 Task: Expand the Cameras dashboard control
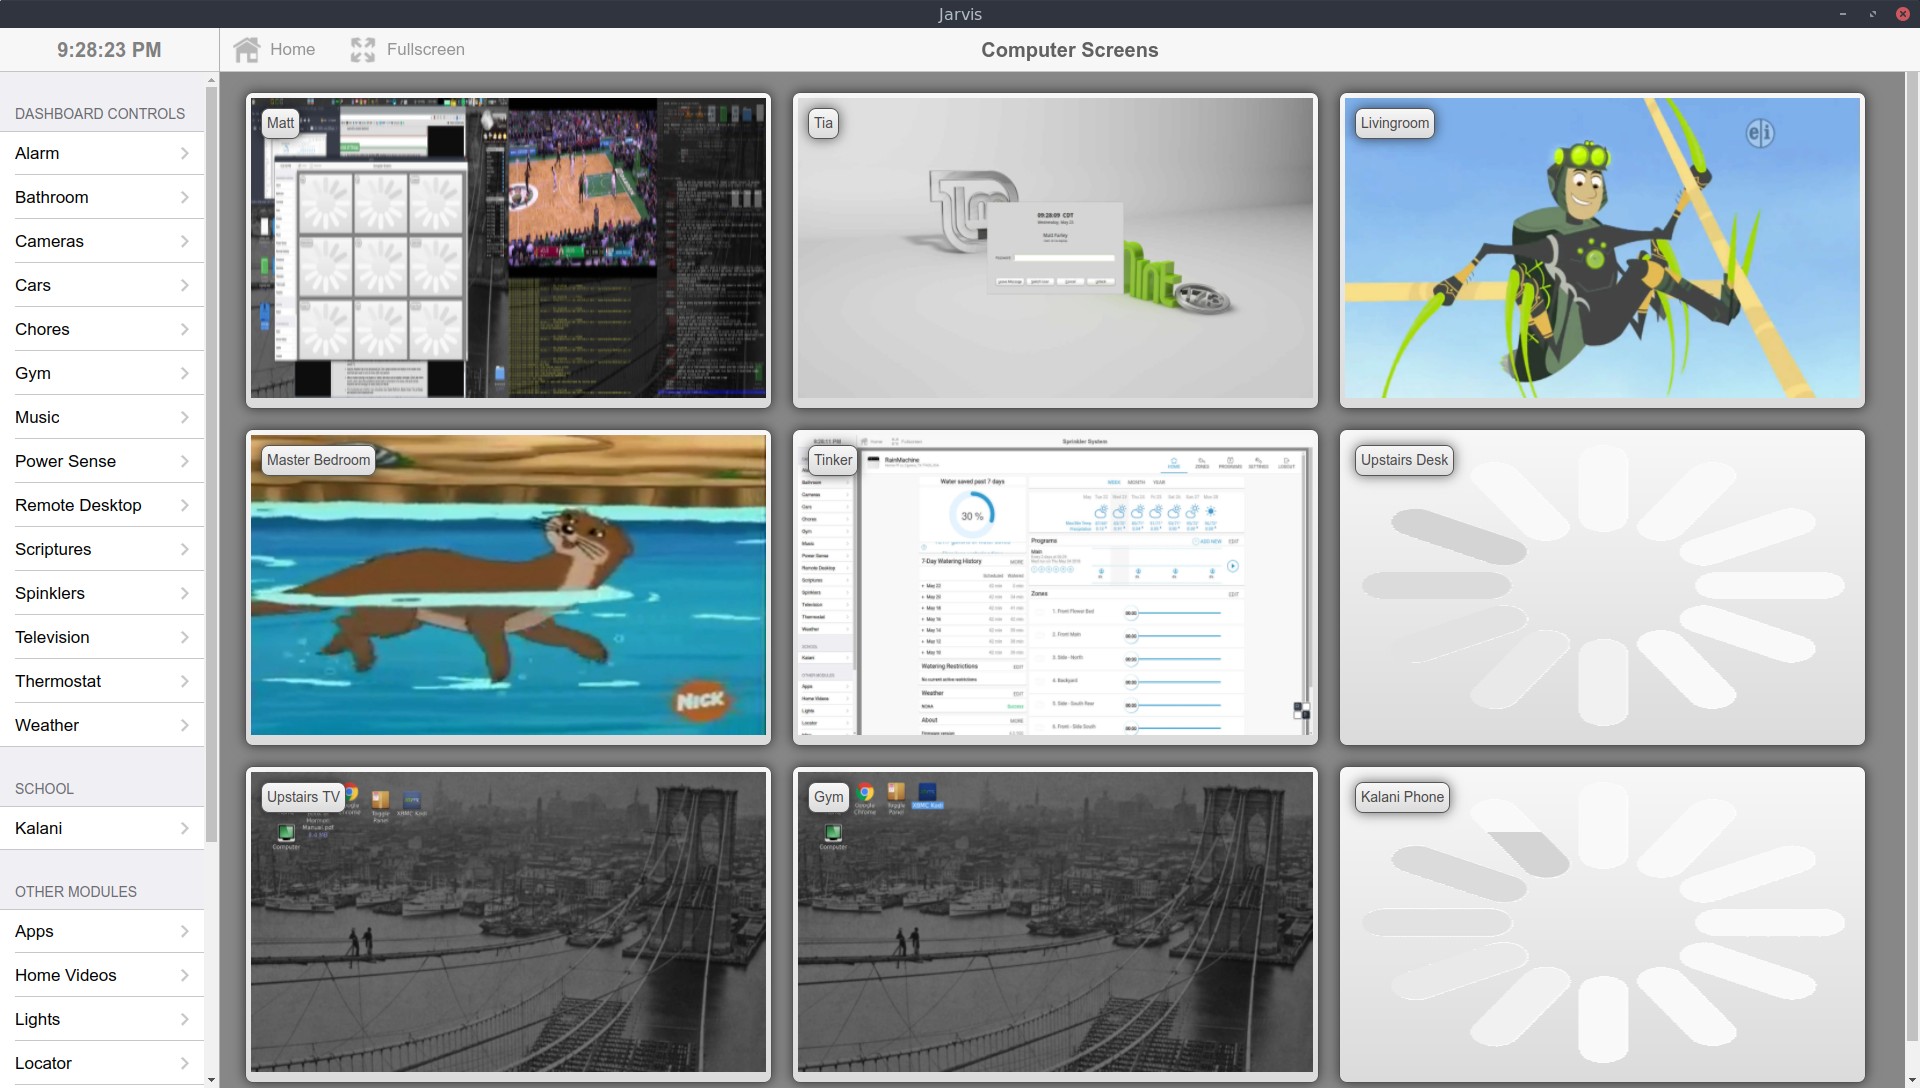coord(100,241)
